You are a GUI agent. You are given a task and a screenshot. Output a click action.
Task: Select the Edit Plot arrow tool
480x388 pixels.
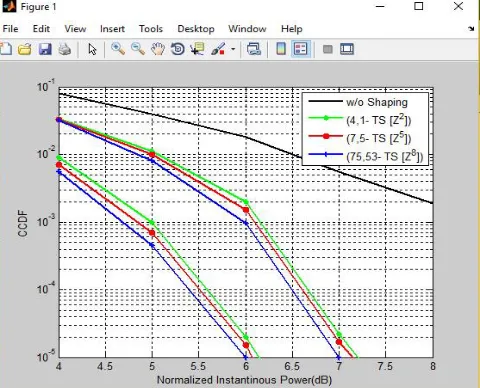tap(92, 49)
